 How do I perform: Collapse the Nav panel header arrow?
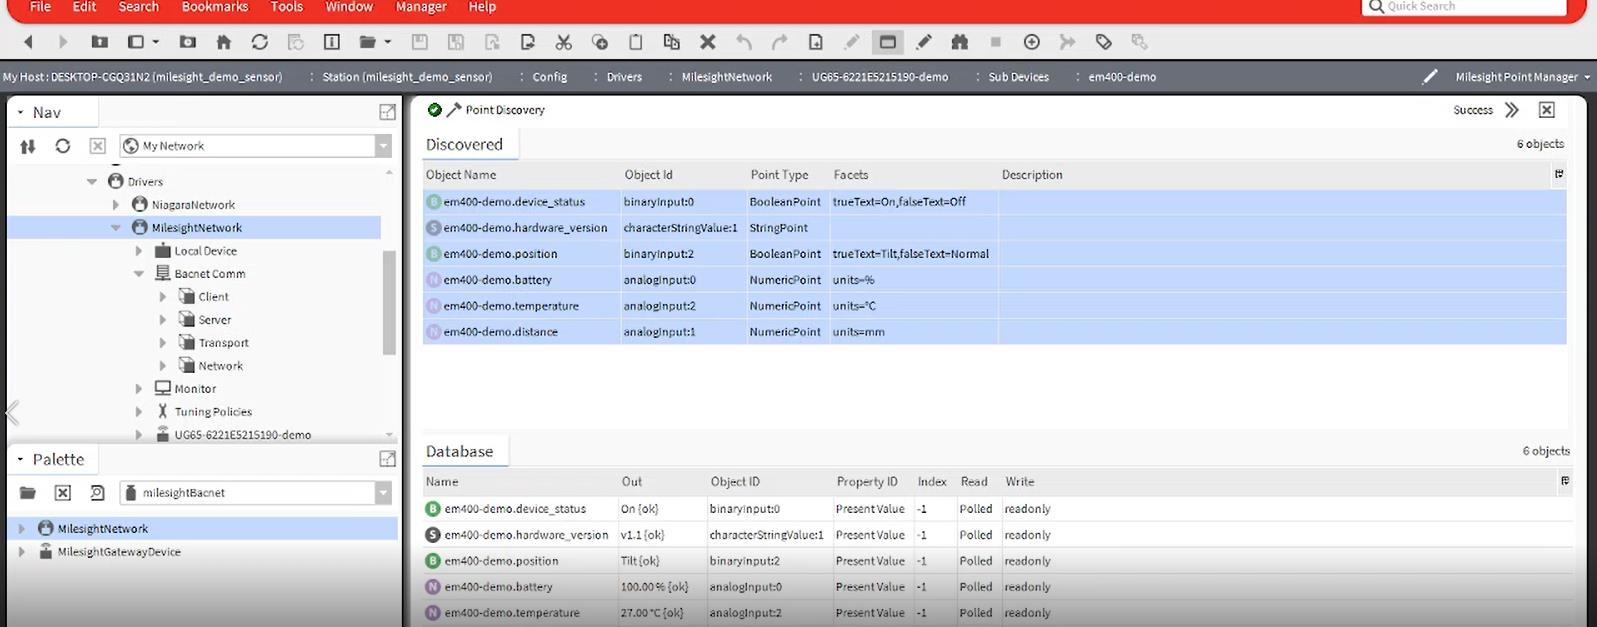pyautogui.click(x=20, y=112)
